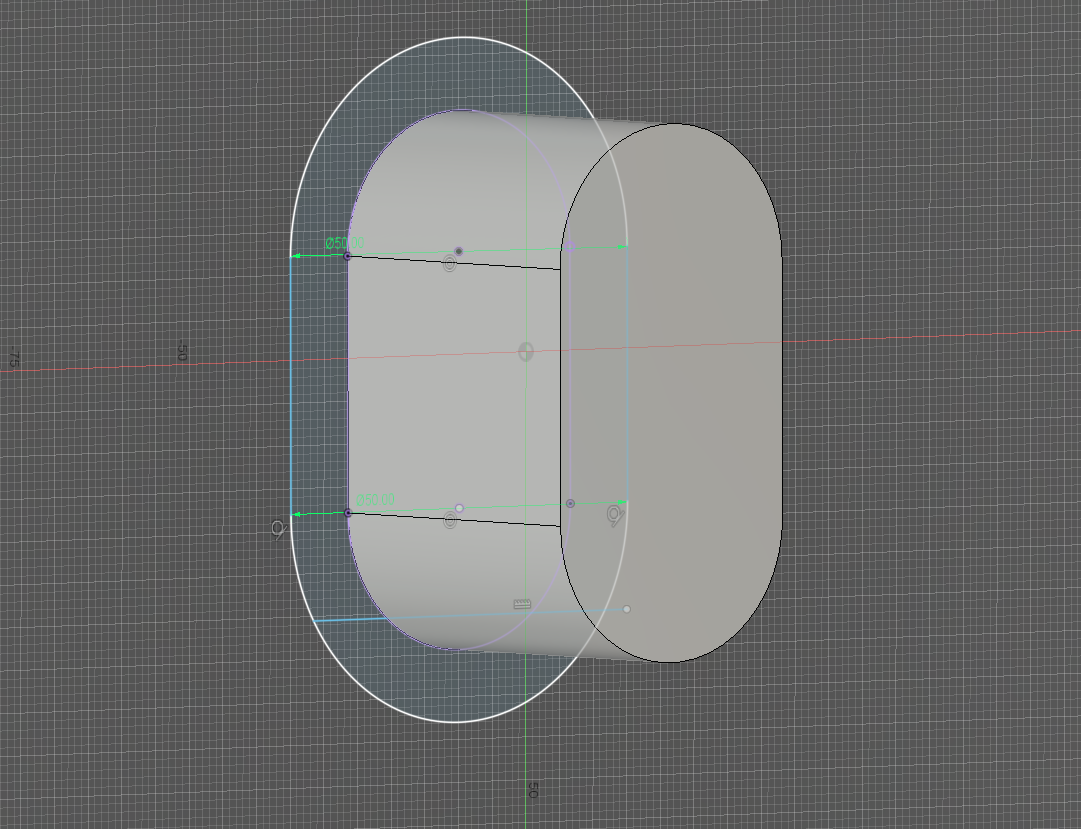Select the upper Ø50.00 diameter dimension label
The image size is (1081, 829).
[x=344, y=243]
